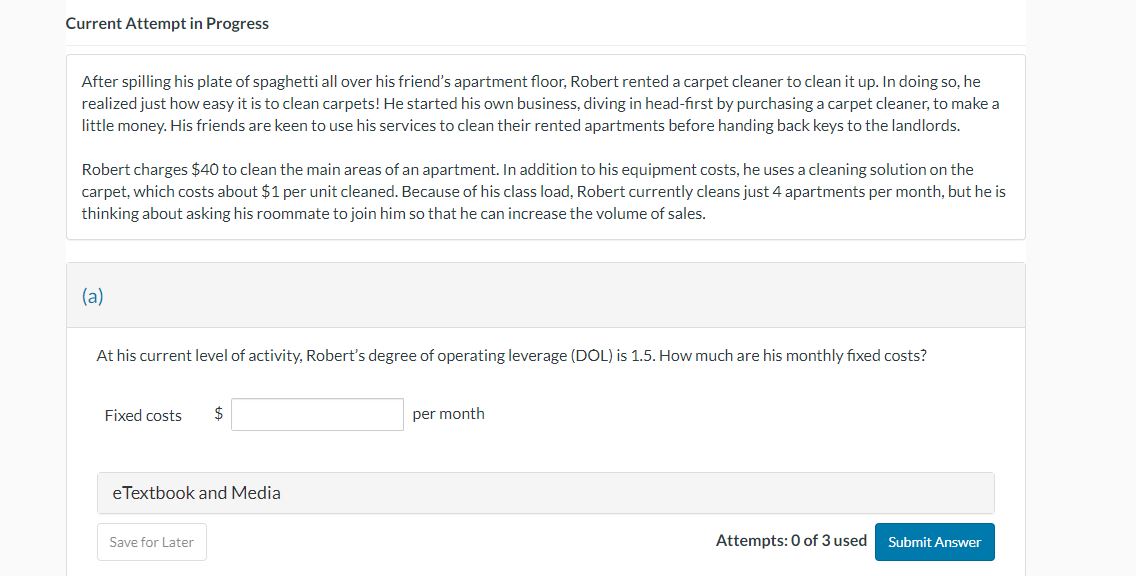Expand the eTextbook and Media section

point(196,492)
